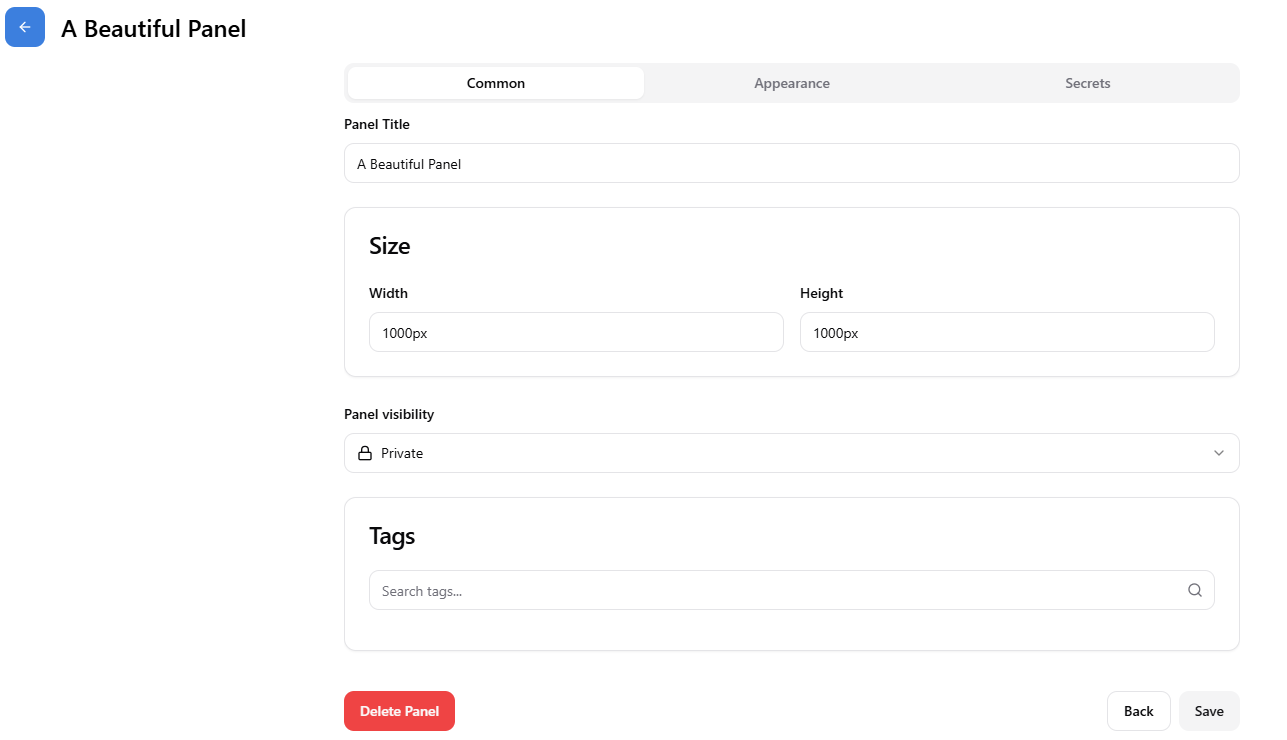The width and height of the screenshot is (1287, 740).
Task: Switch to the Appearance tab
Action: coord(791,83)
